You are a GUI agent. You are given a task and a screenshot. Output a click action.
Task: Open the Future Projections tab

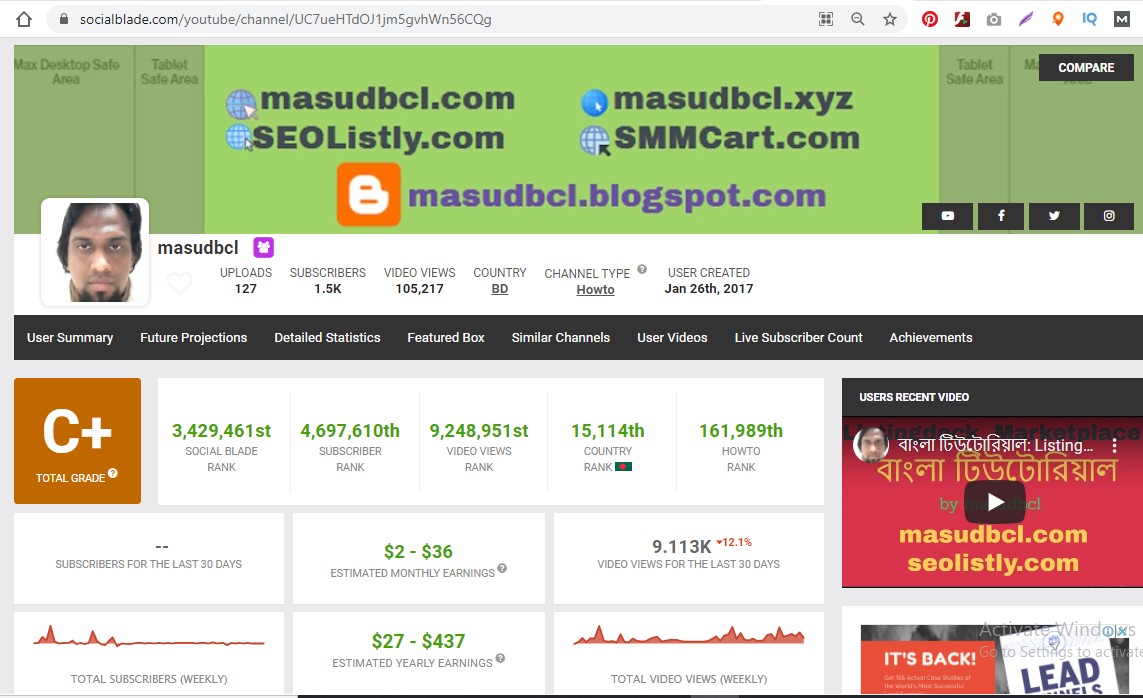tap(193, 337)
